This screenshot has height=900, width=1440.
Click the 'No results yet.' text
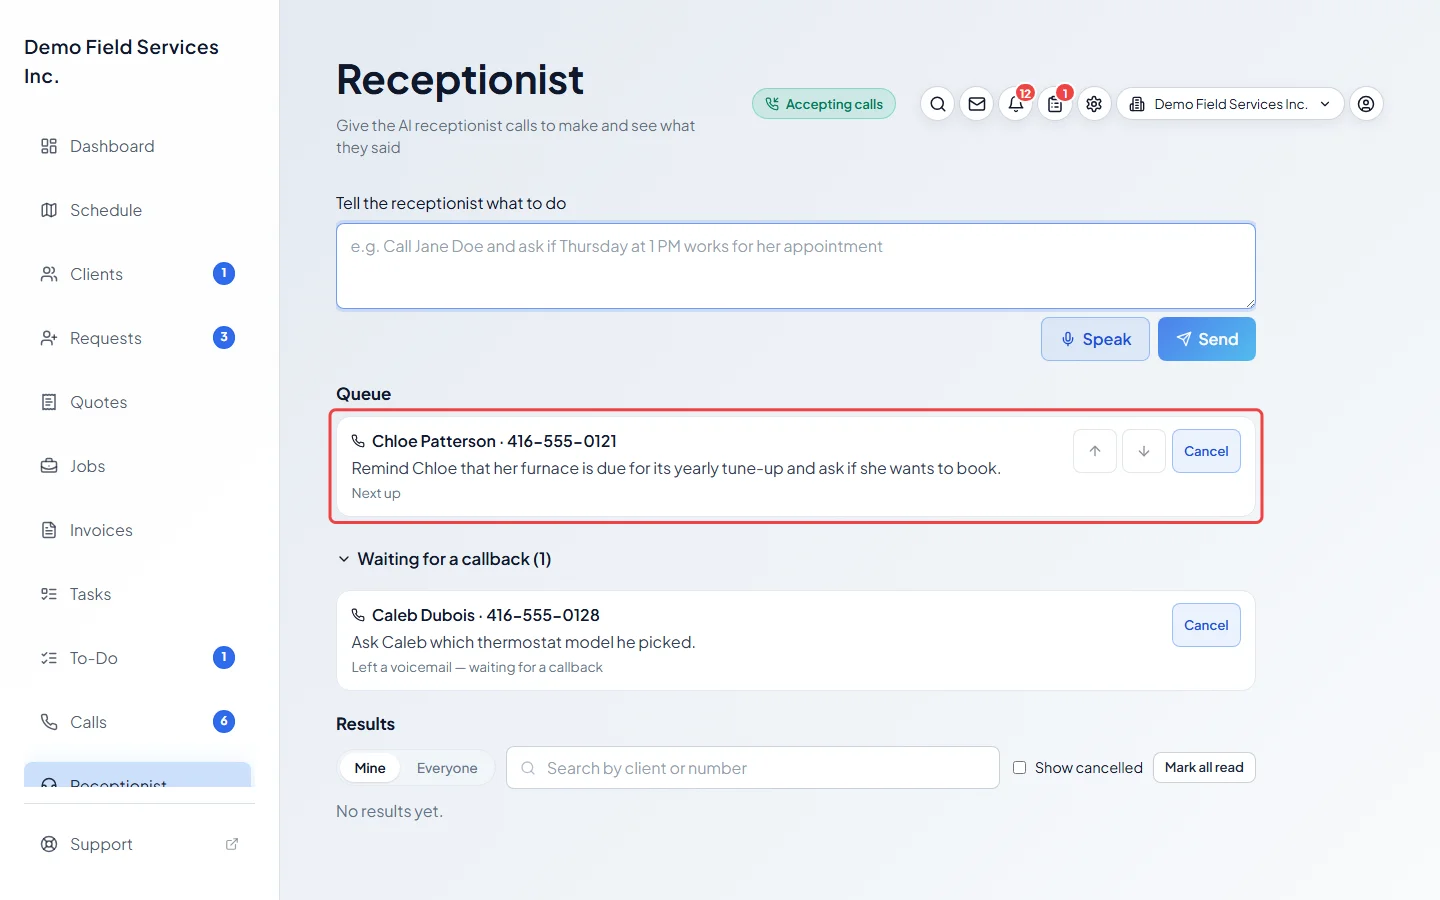point(389,811)
